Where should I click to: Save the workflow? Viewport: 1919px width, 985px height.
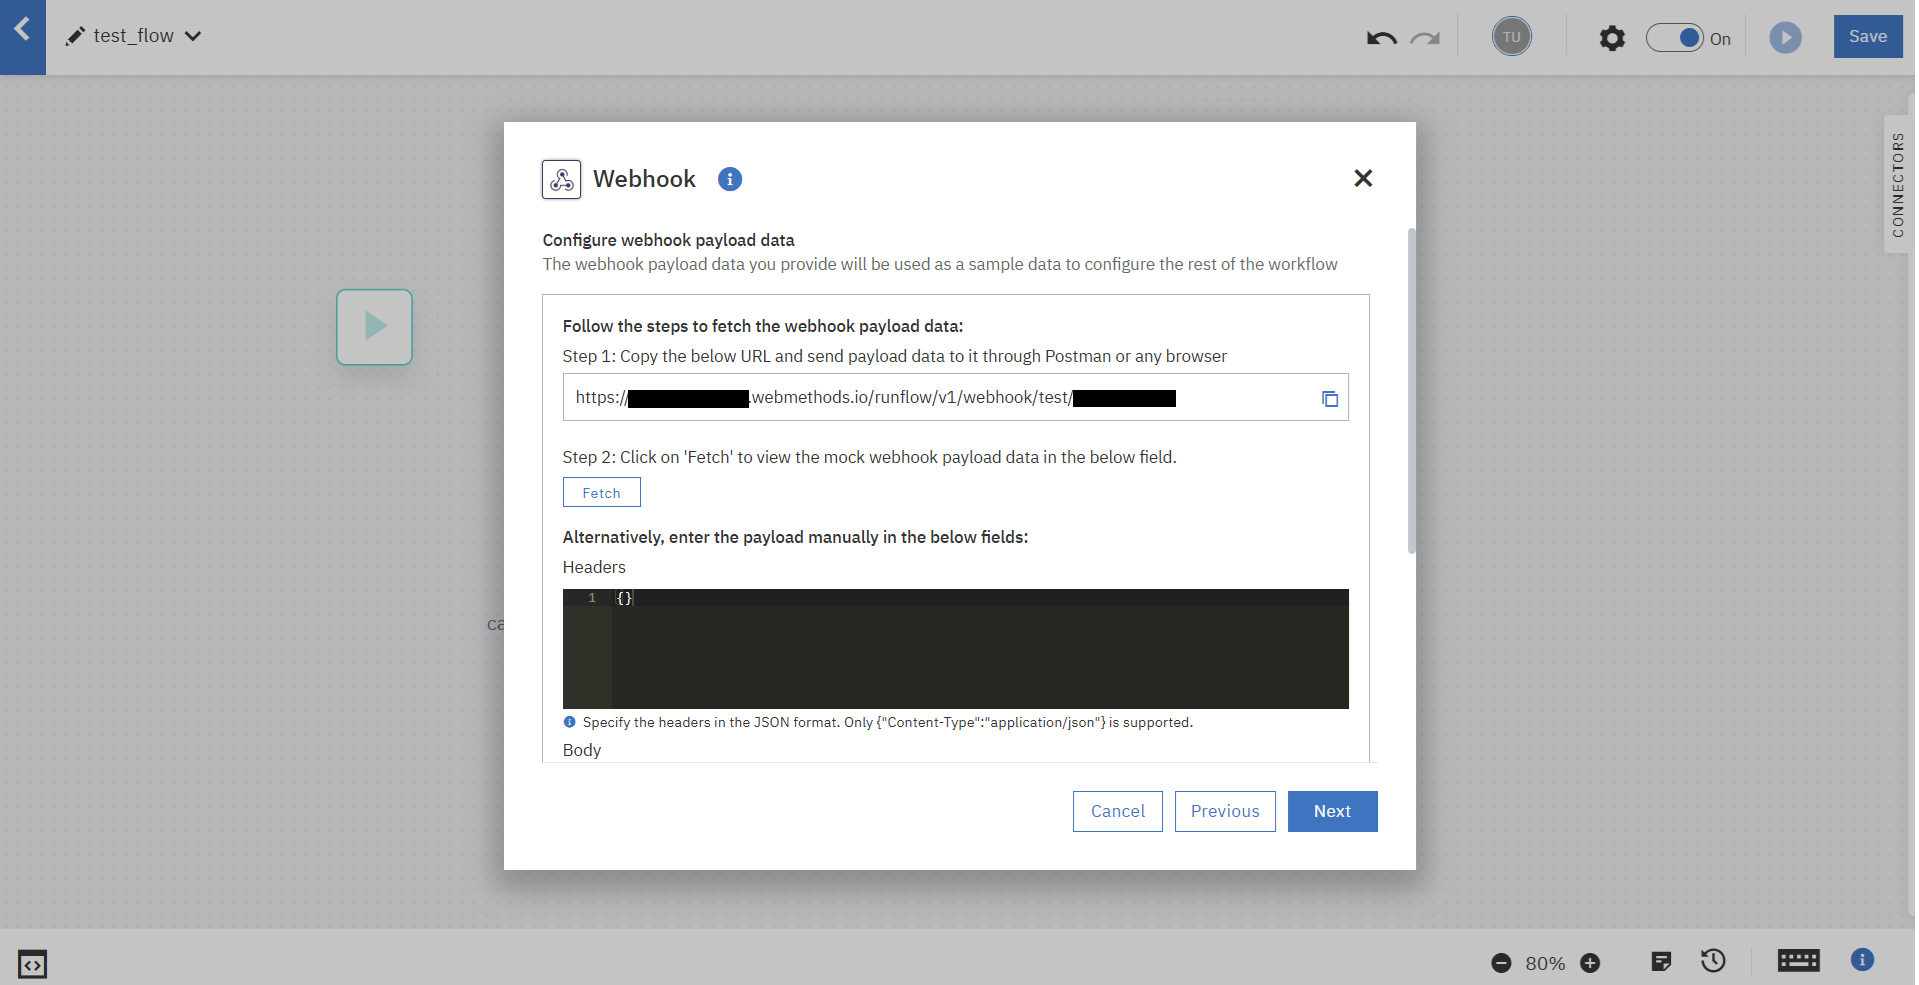pos(1867,36)
